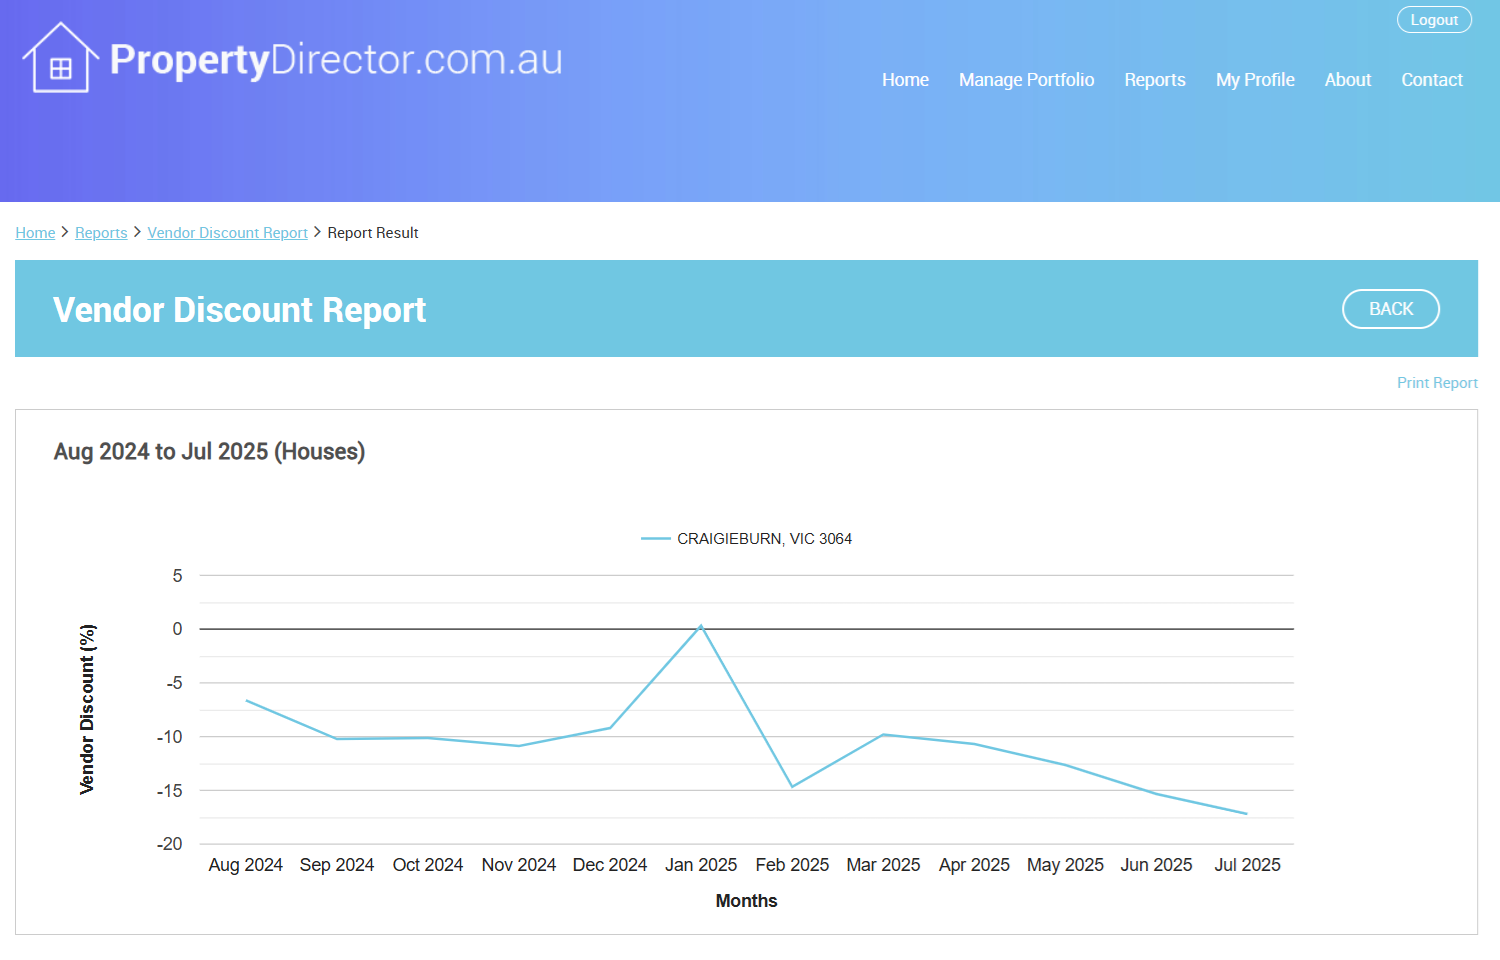Click the Nov 2024 x-axis label
The image size is (1500, 960).
pyautogui.click(x=519, y=865)
